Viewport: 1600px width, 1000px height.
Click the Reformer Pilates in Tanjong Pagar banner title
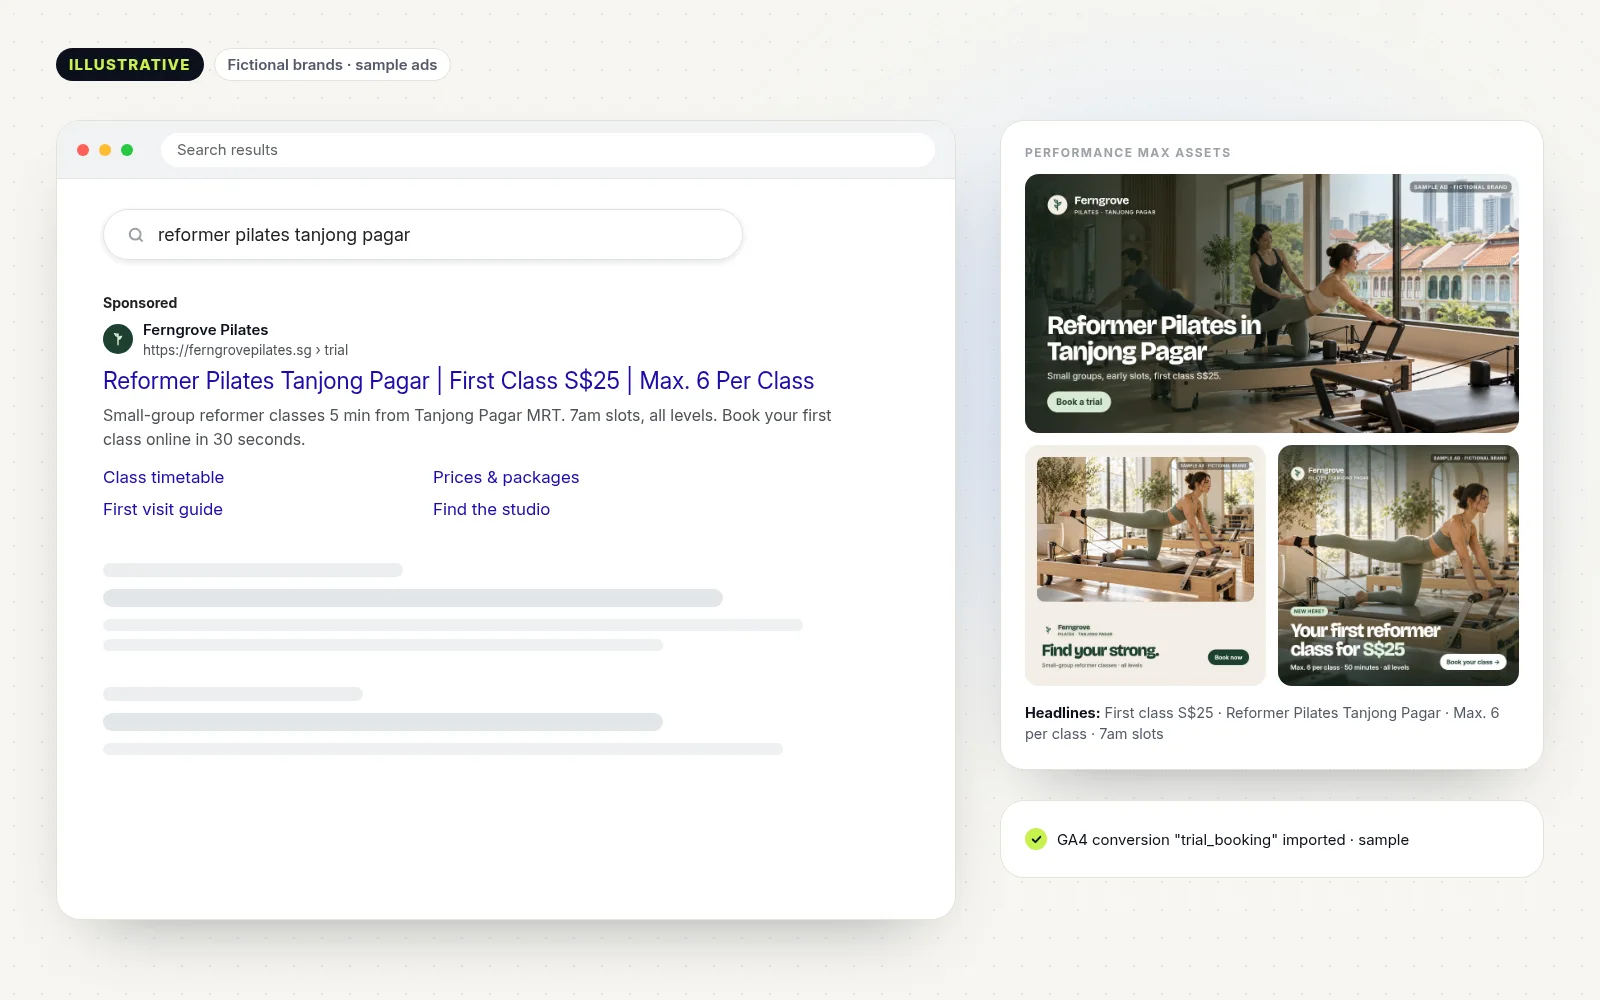1154,338
